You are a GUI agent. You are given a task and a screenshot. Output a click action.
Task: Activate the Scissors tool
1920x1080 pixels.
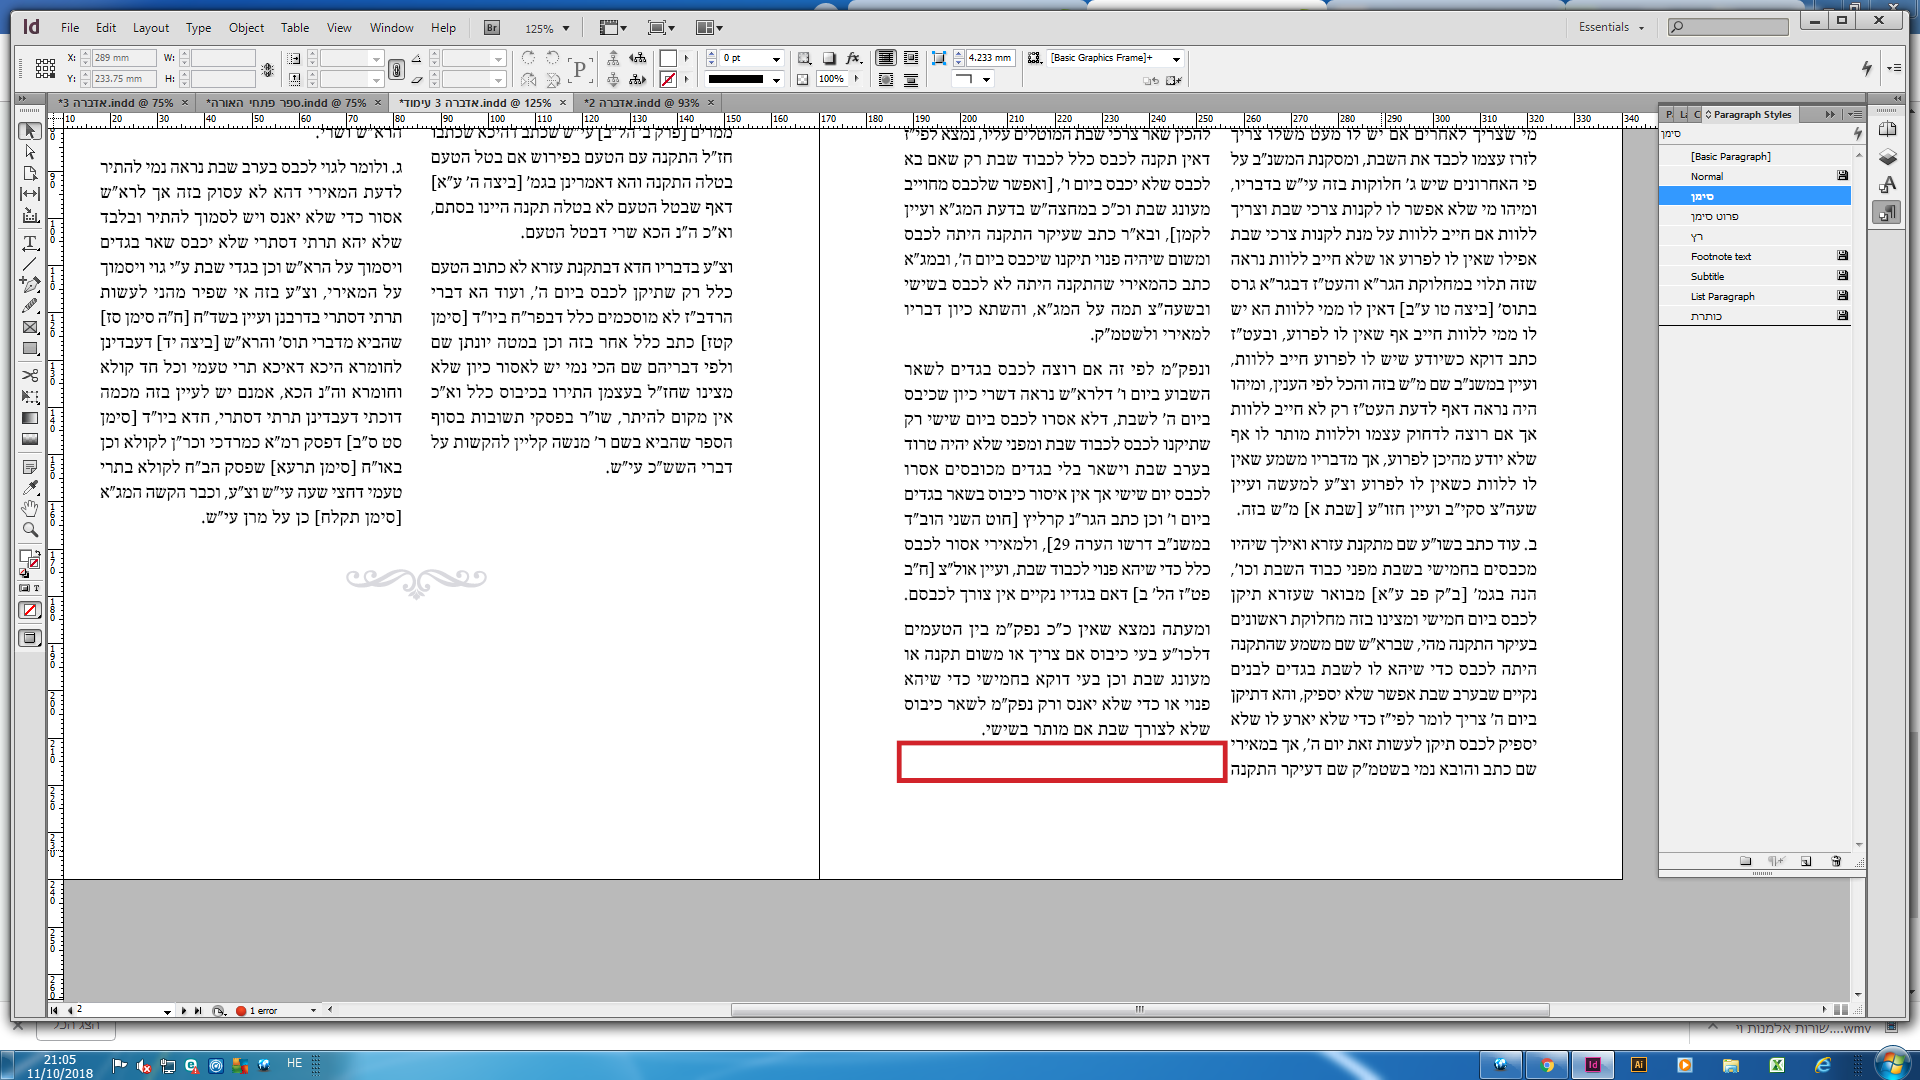[30, 375]
